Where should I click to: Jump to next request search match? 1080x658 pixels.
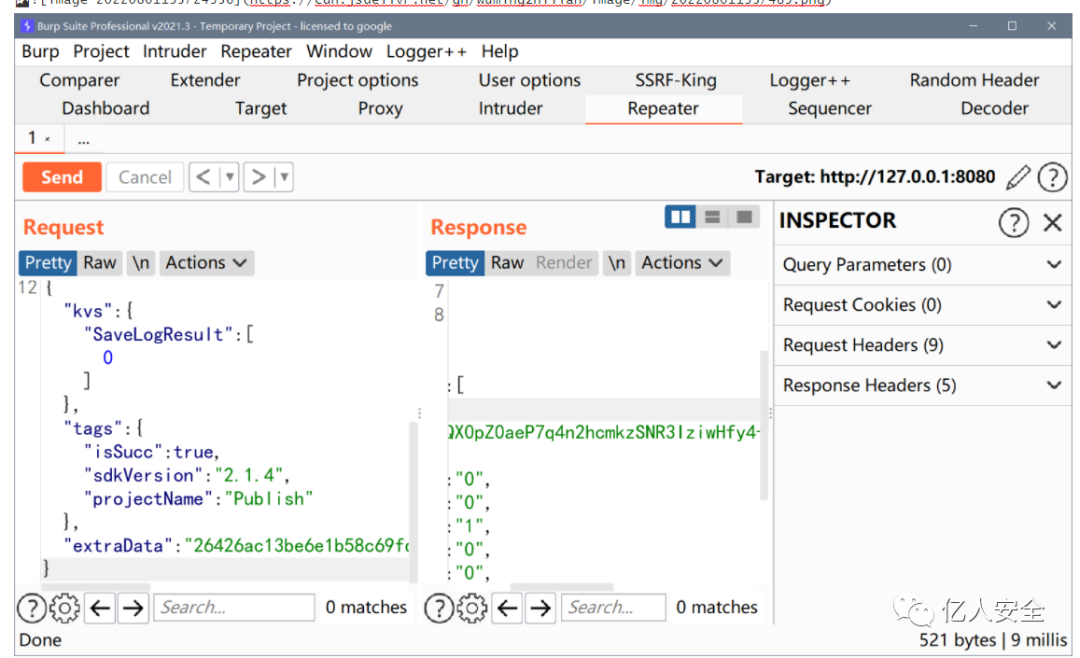[133, 608]
